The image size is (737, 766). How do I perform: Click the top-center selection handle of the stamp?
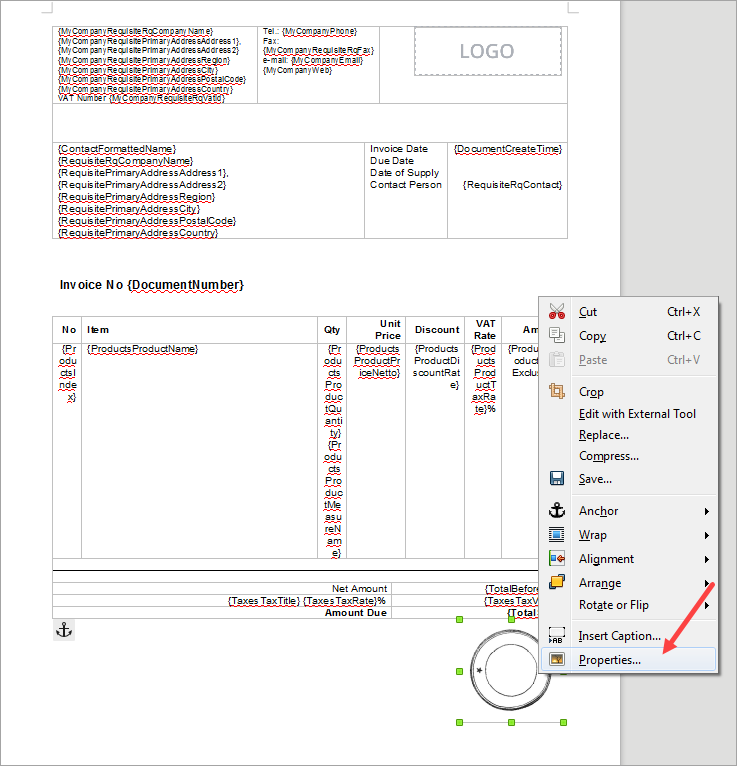(x=511, y=619)
